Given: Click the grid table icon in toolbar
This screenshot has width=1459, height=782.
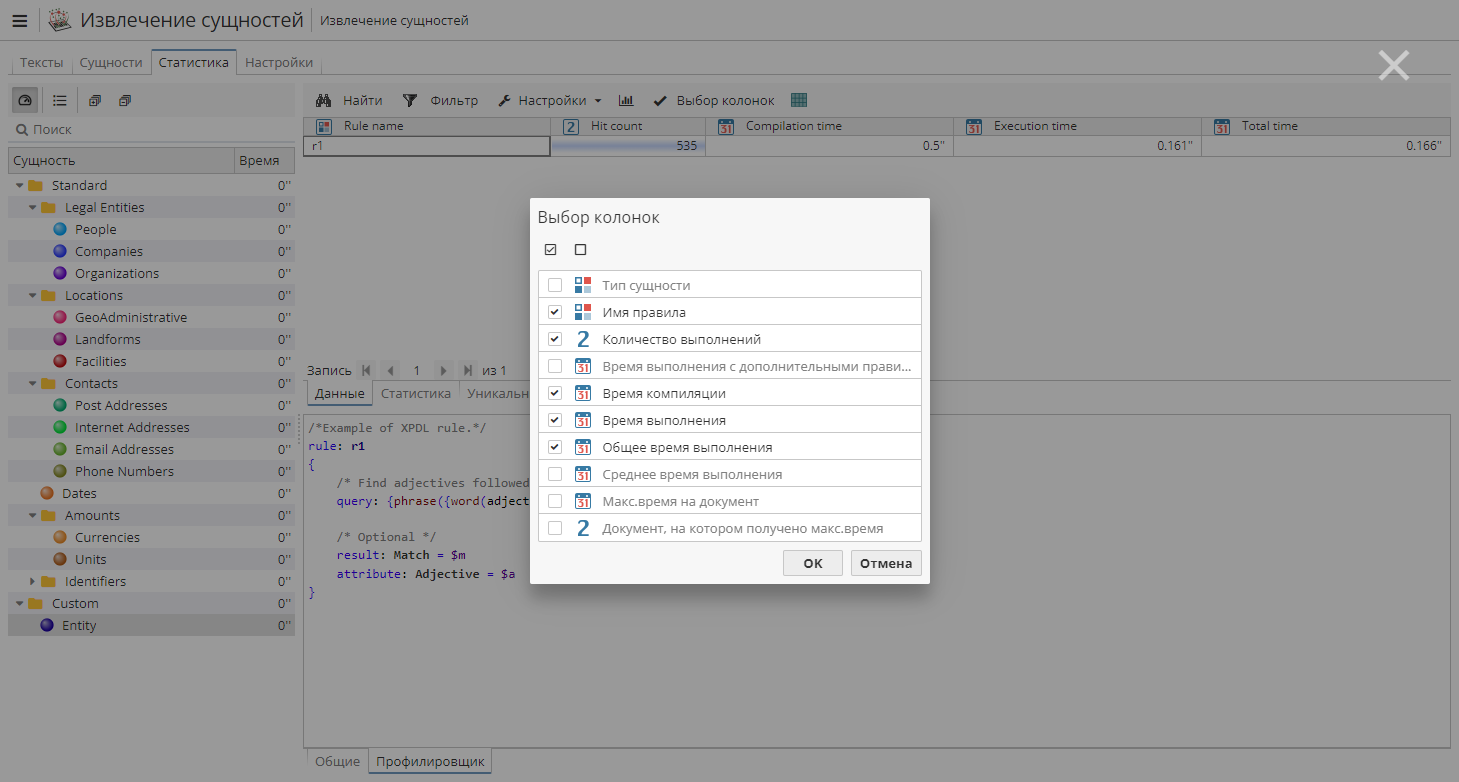Looking at the screenshot, I should [799, 100].
